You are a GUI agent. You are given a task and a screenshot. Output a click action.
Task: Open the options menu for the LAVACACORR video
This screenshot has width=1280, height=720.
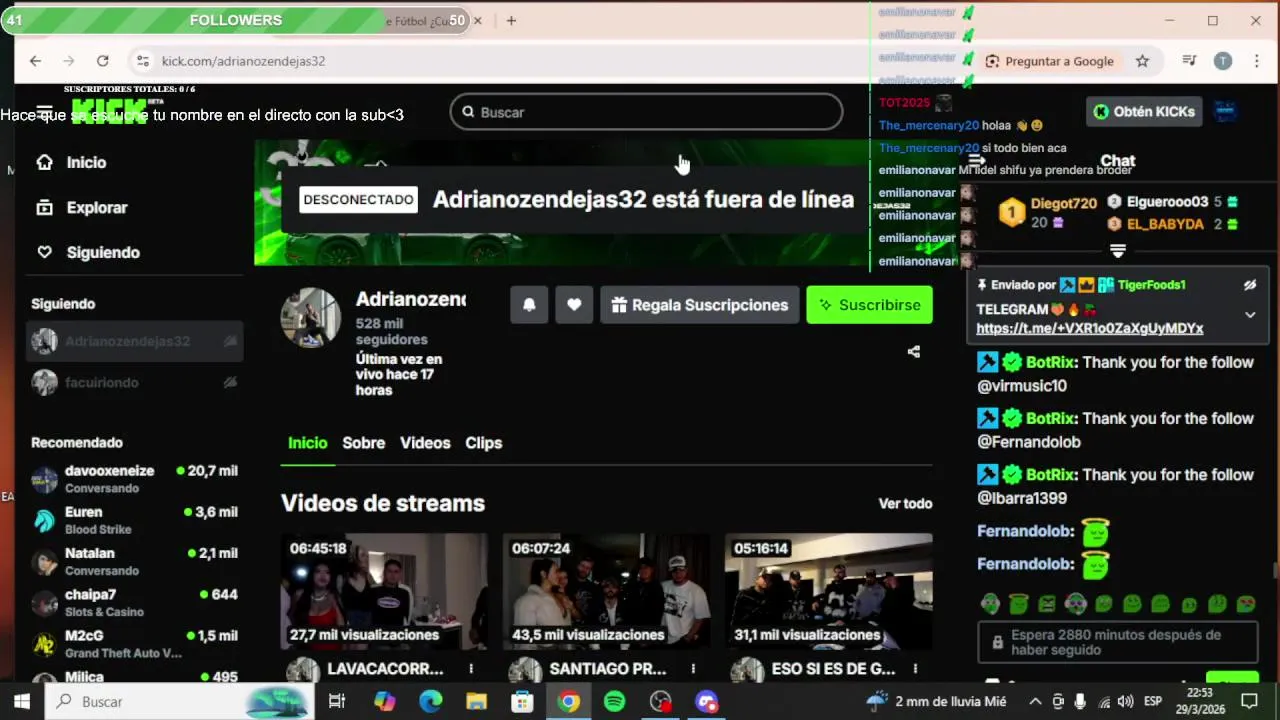coord(471,669)
